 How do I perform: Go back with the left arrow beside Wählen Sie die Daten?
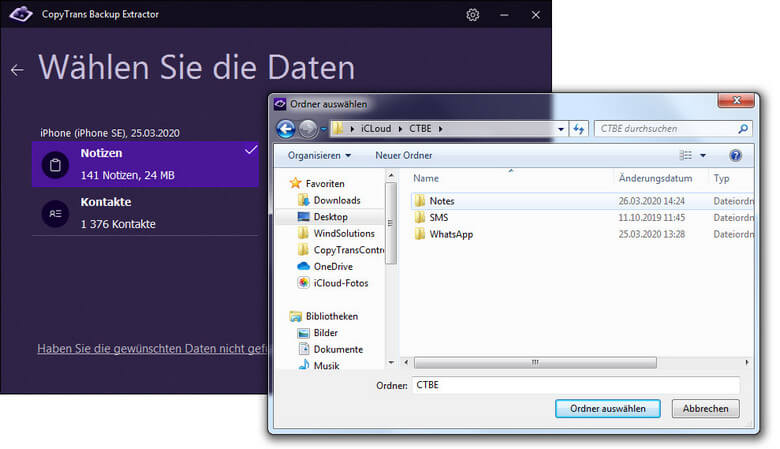pyautogui.click(x=17, y=70)
